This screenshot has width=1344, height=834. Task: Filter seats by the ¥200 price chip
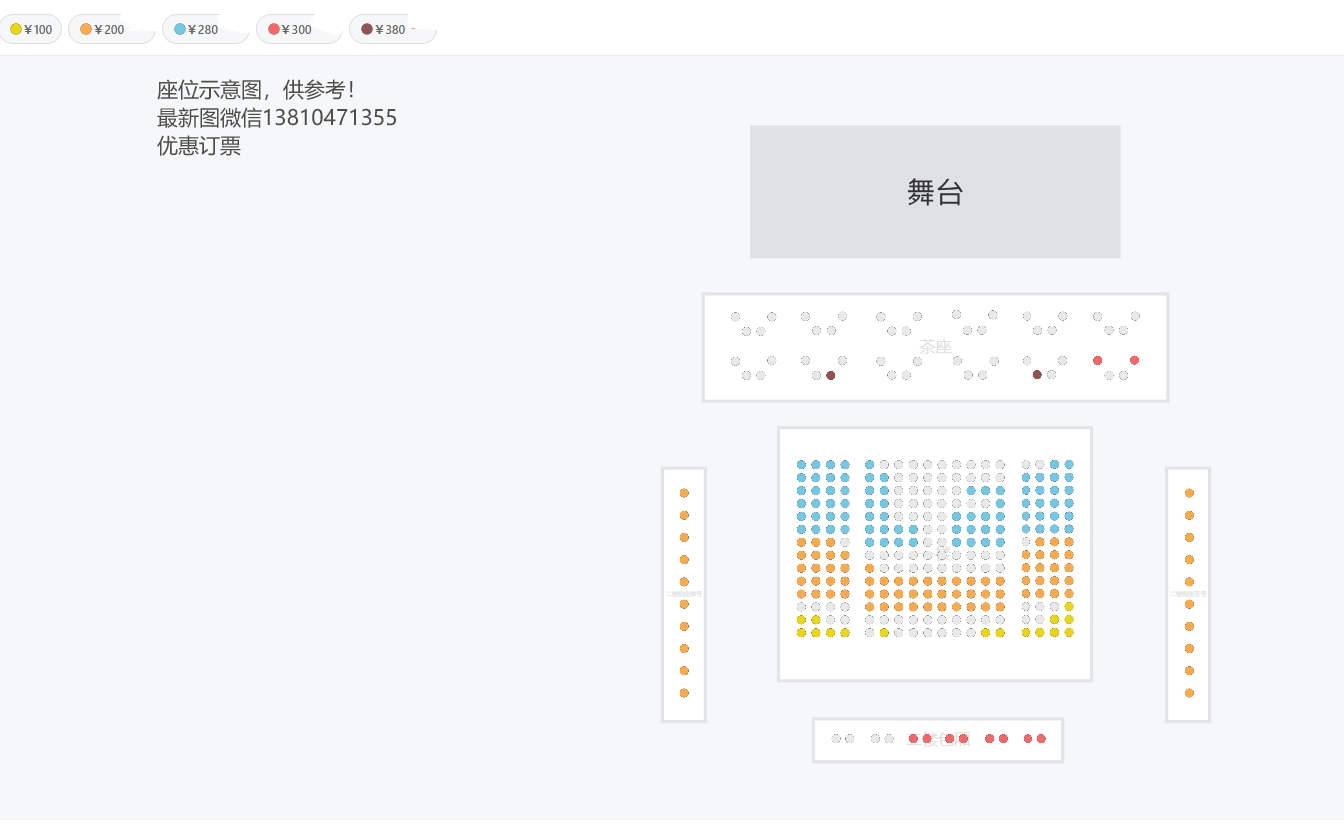tap(103, 30)
